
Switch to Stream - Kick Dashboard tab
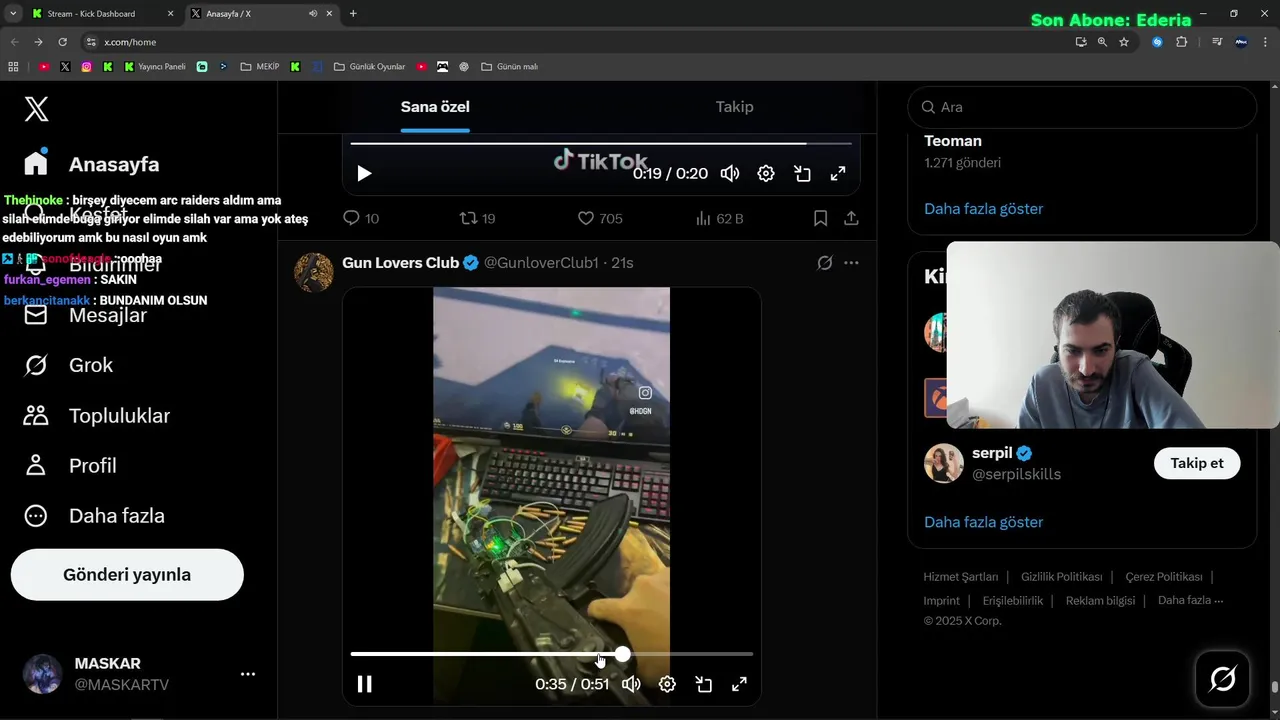click(100, 14)
